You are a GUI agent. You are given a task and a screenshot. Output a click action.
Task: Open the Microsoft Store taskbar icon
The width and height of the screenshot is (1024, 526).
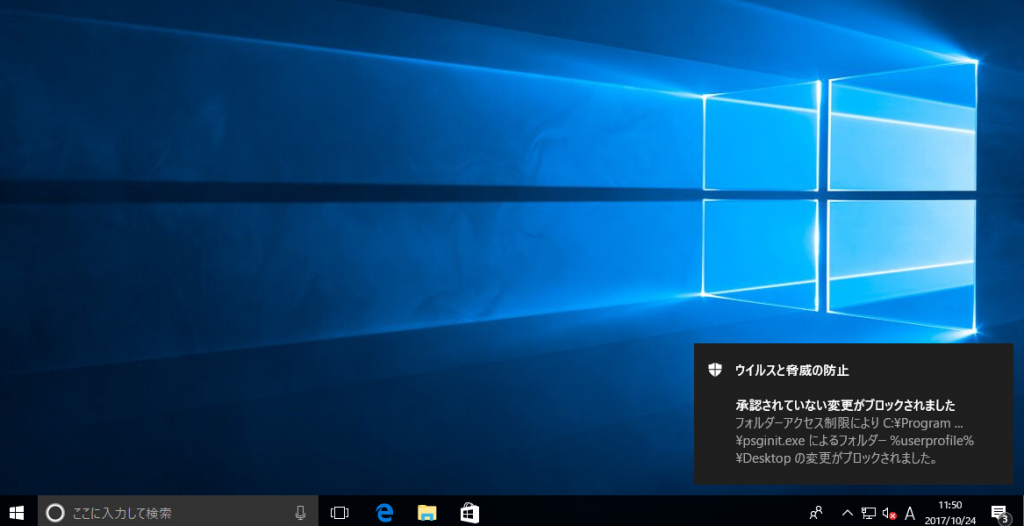coord(469,513)
